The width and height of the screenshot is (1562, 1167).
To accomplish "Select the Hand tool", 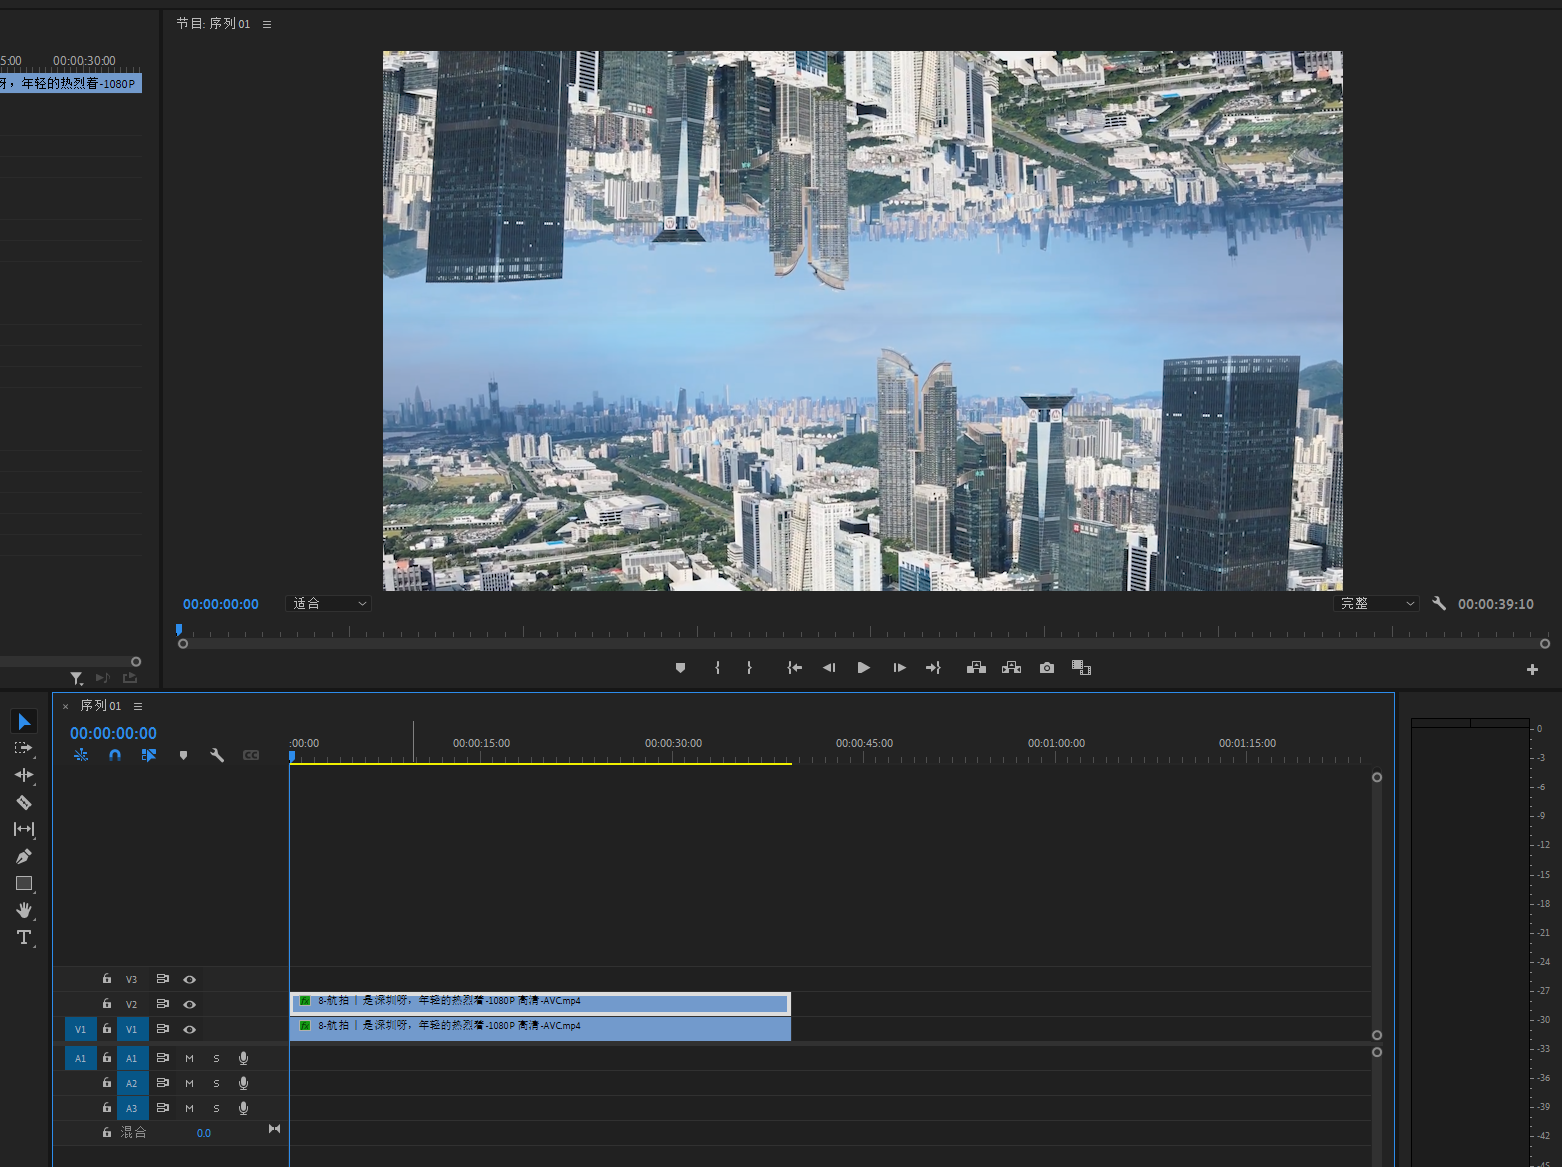I will (x=24, y=910).
